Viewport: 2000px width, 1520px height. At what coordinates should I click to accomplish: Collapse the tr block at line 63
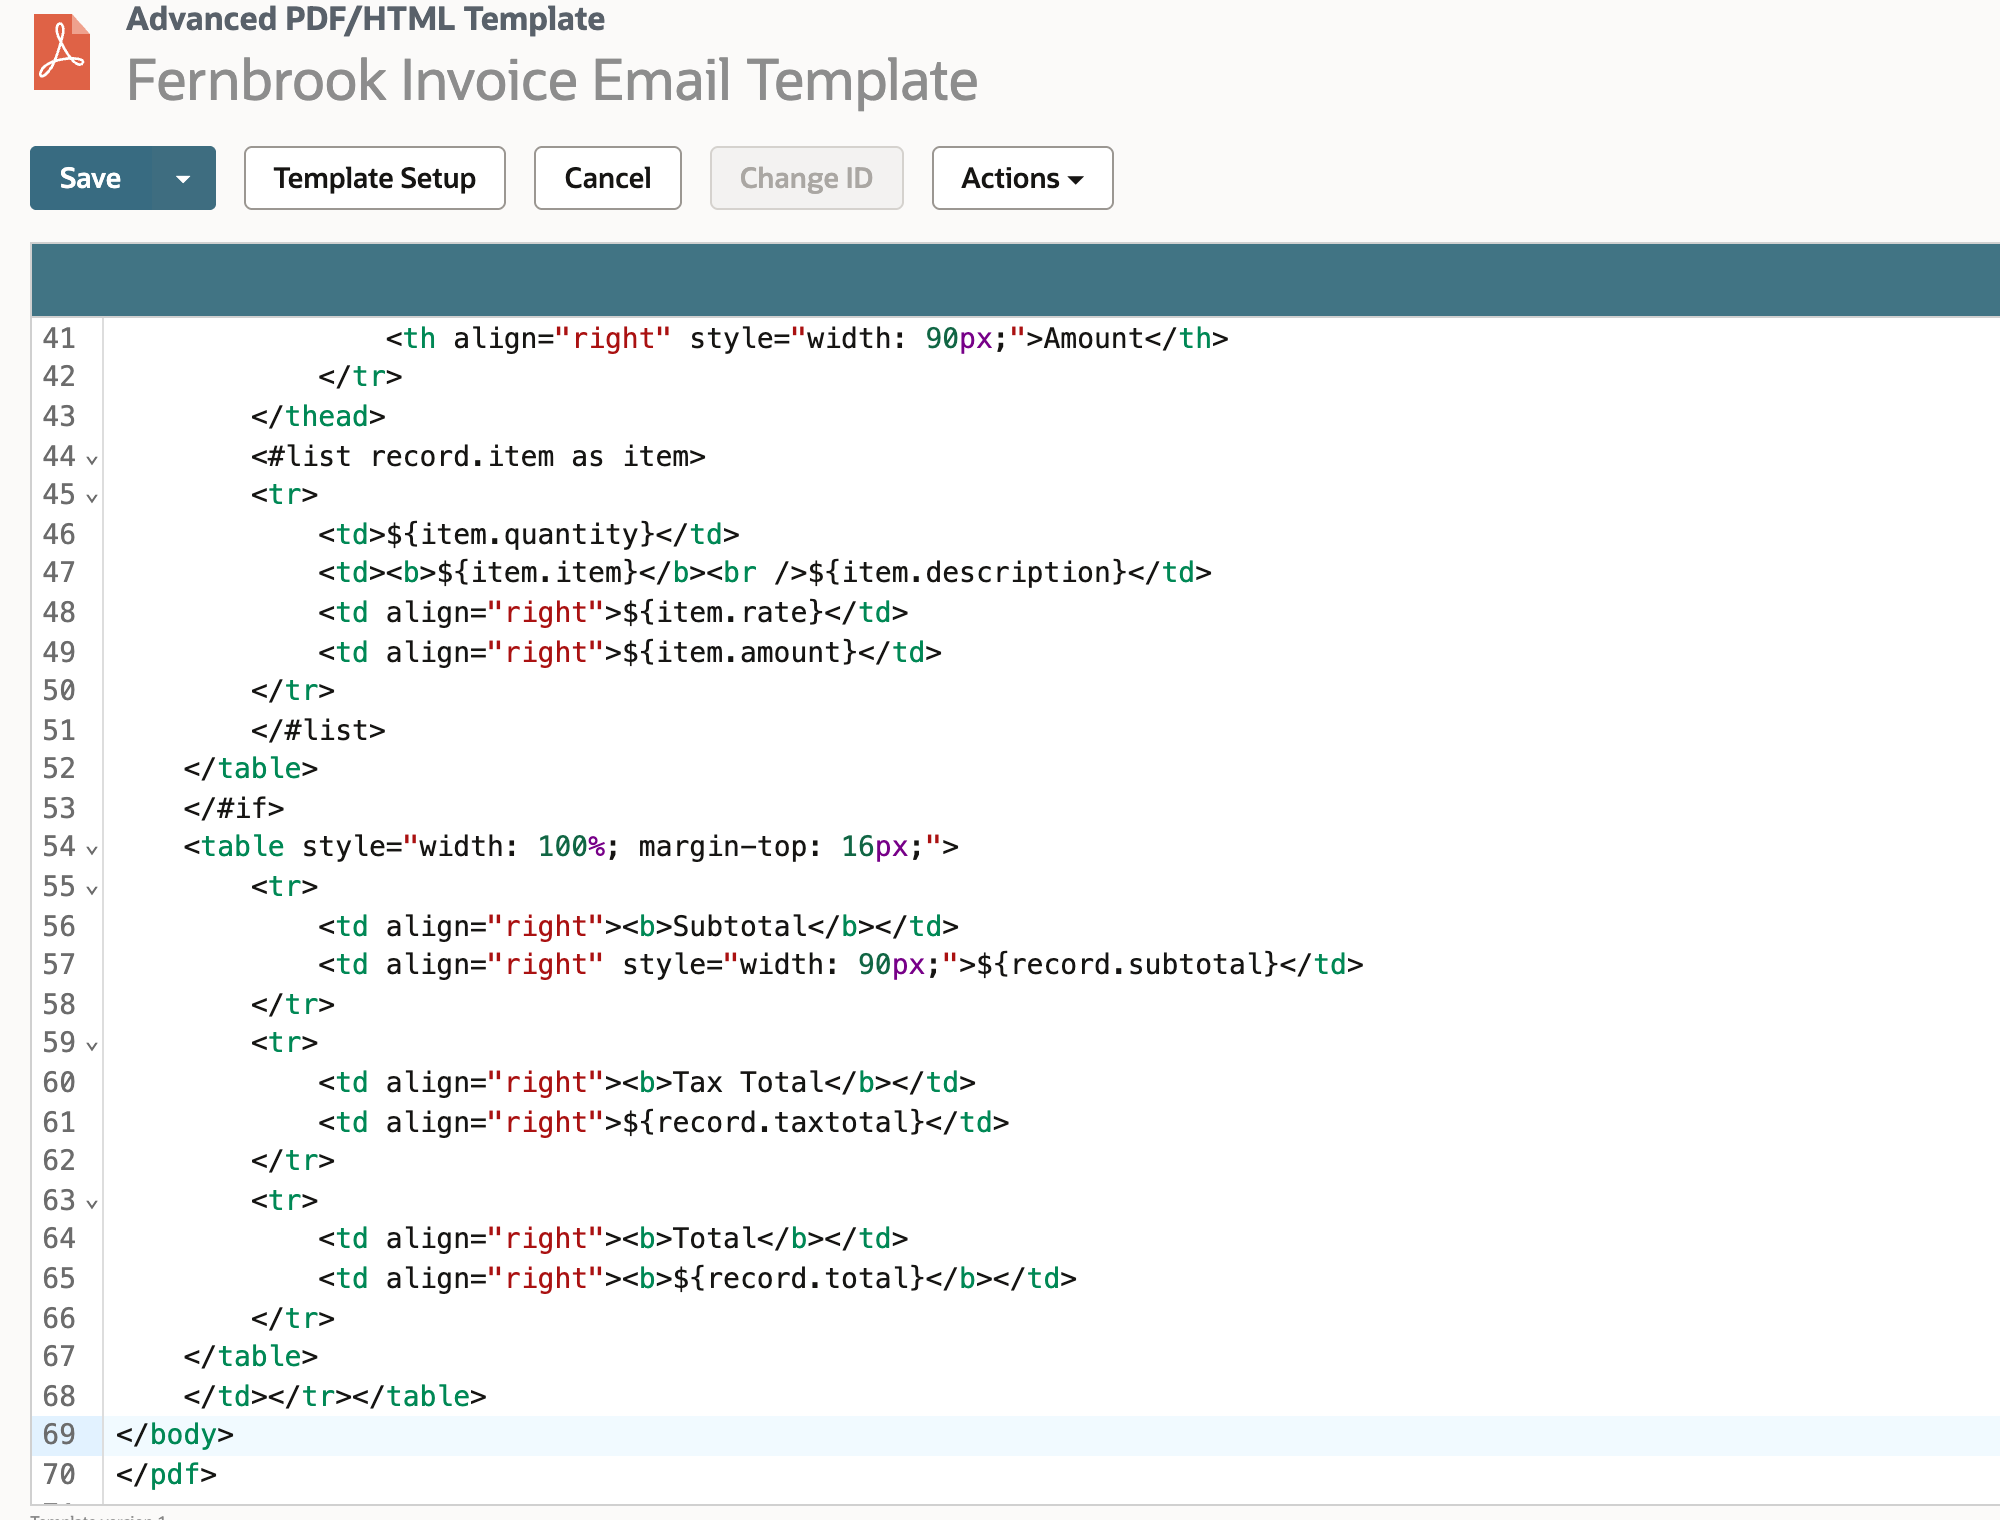point(92,1203)
